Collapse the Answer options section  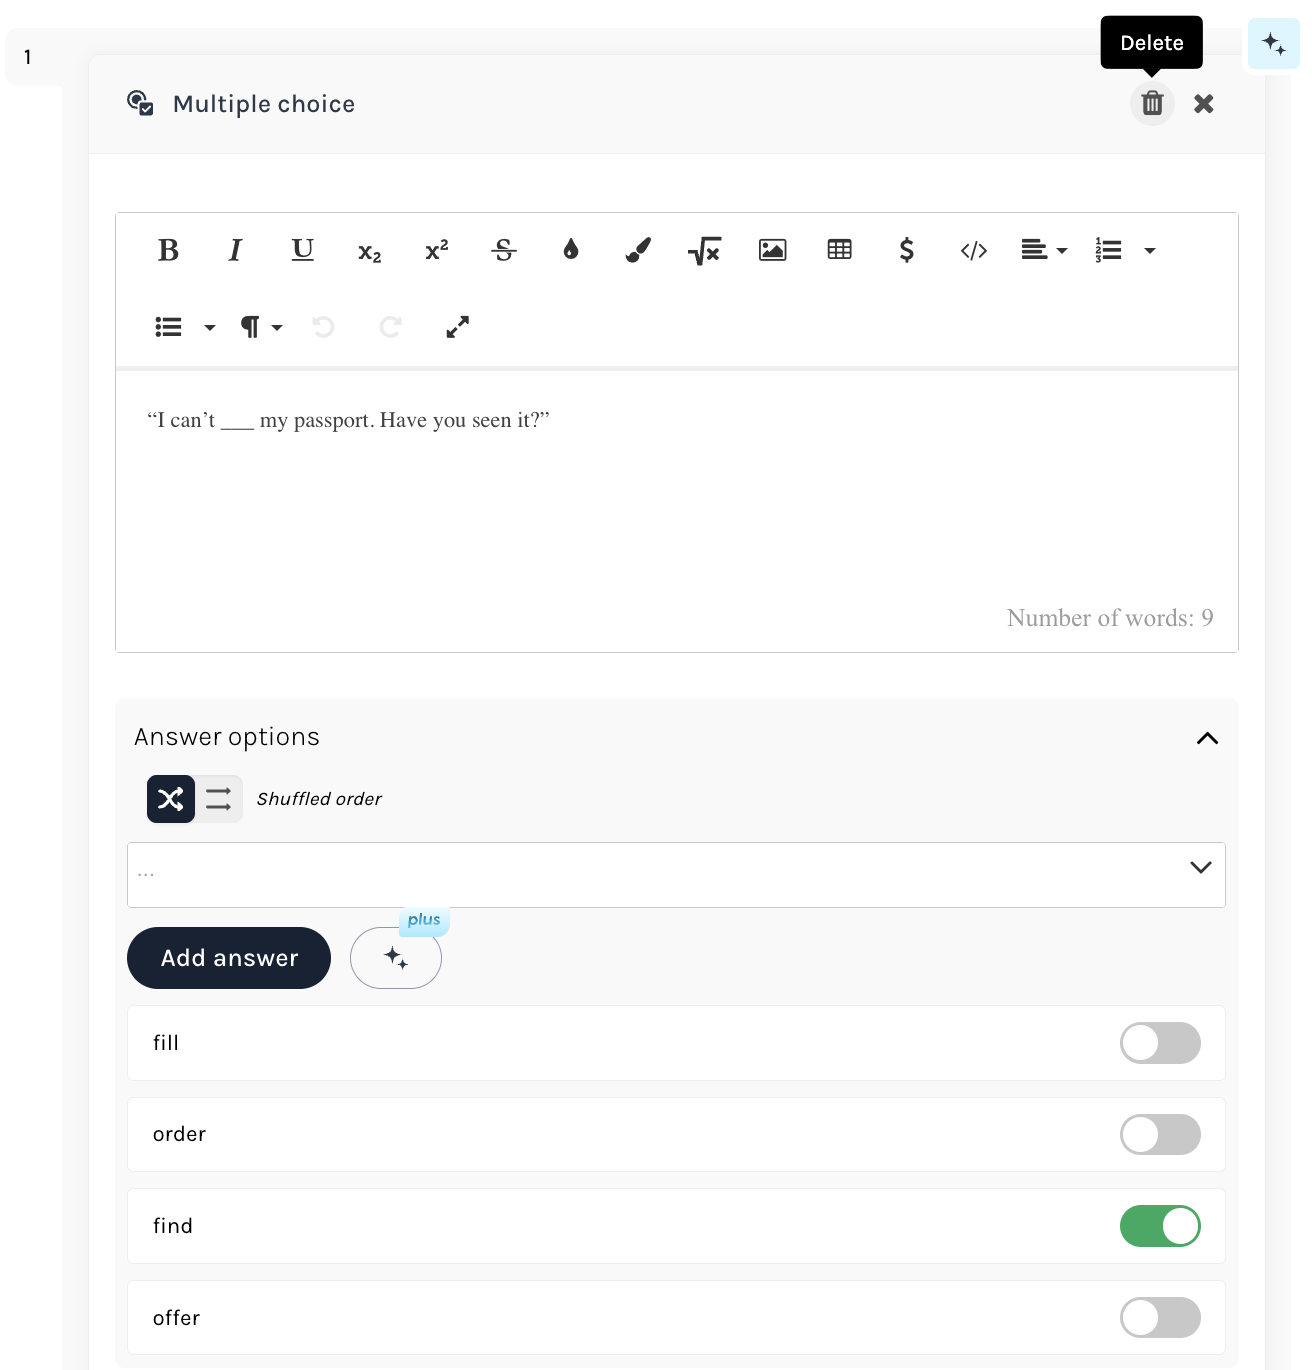click(x=1207, y=738)
